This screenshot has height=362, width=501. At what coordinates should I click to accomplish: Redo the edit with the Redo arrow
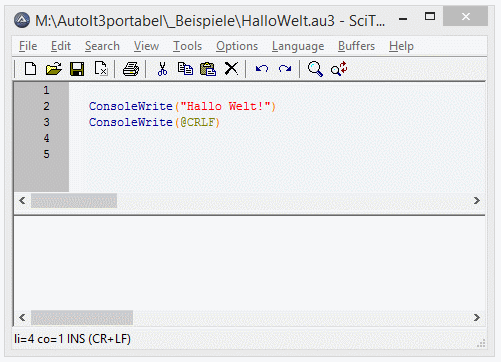285,69
